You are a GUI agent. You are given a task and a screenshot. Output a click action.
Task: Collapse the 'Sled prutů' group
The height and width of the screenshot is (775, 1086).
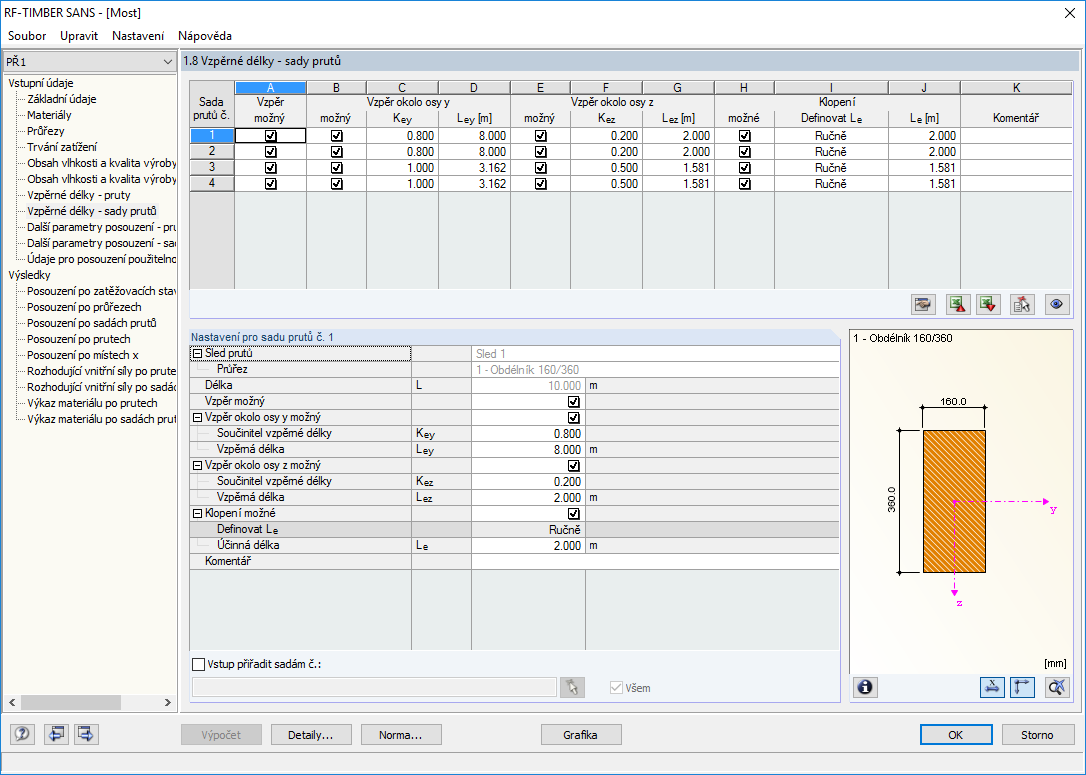pyautogui.click(x=197, y=354)
